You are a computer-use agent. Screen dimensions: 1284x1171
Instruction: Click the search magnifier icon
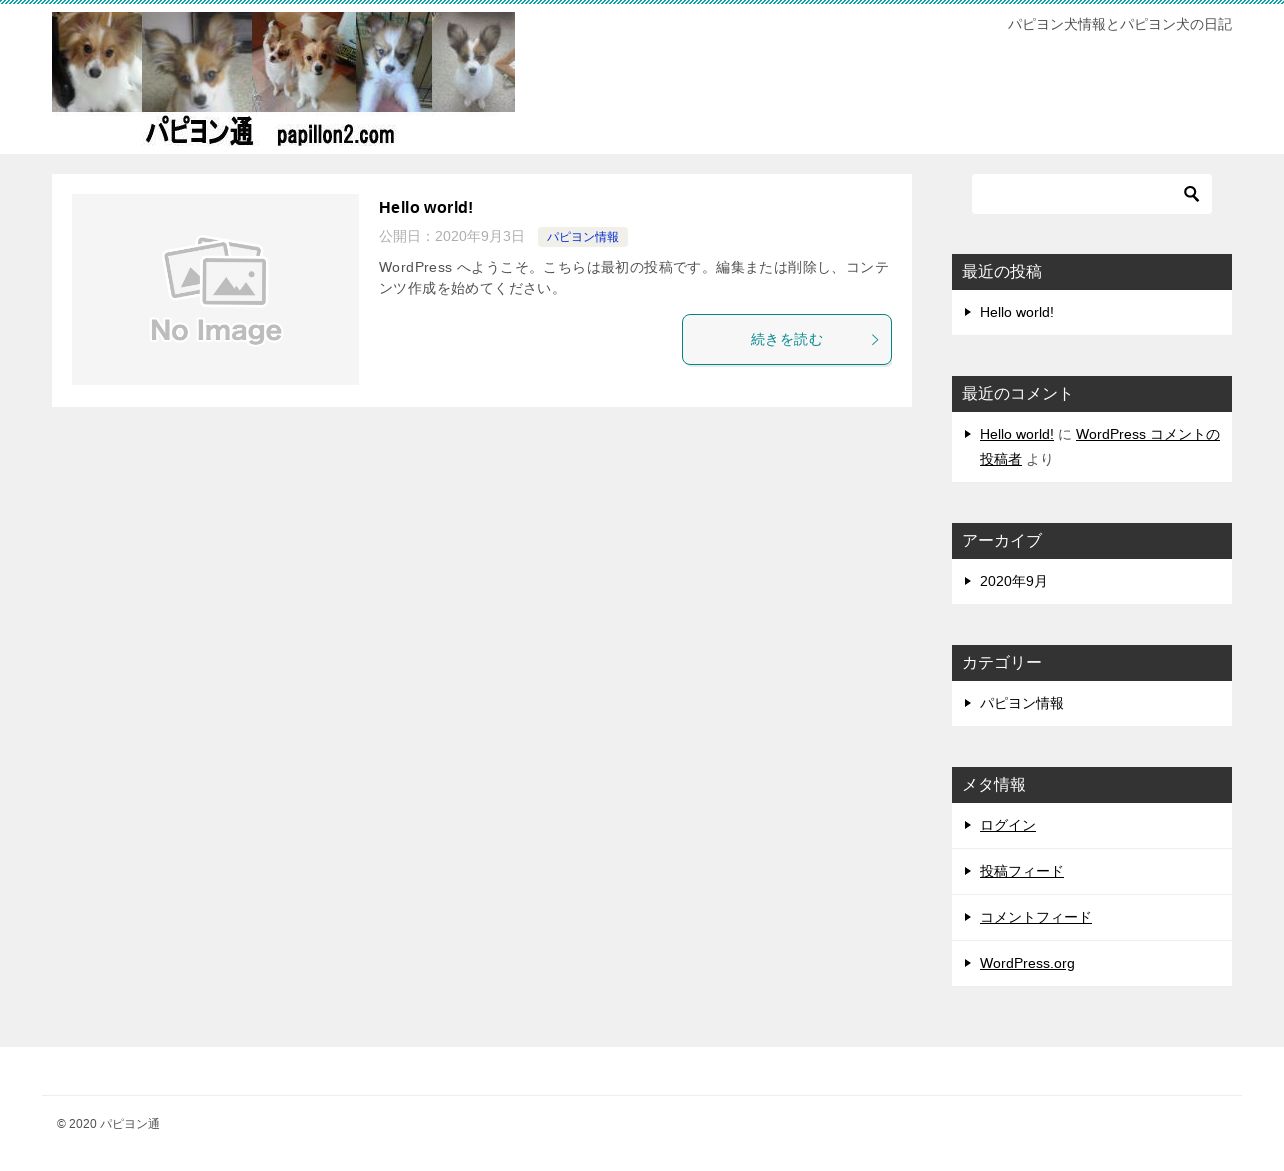click(x=1191, y=194)
